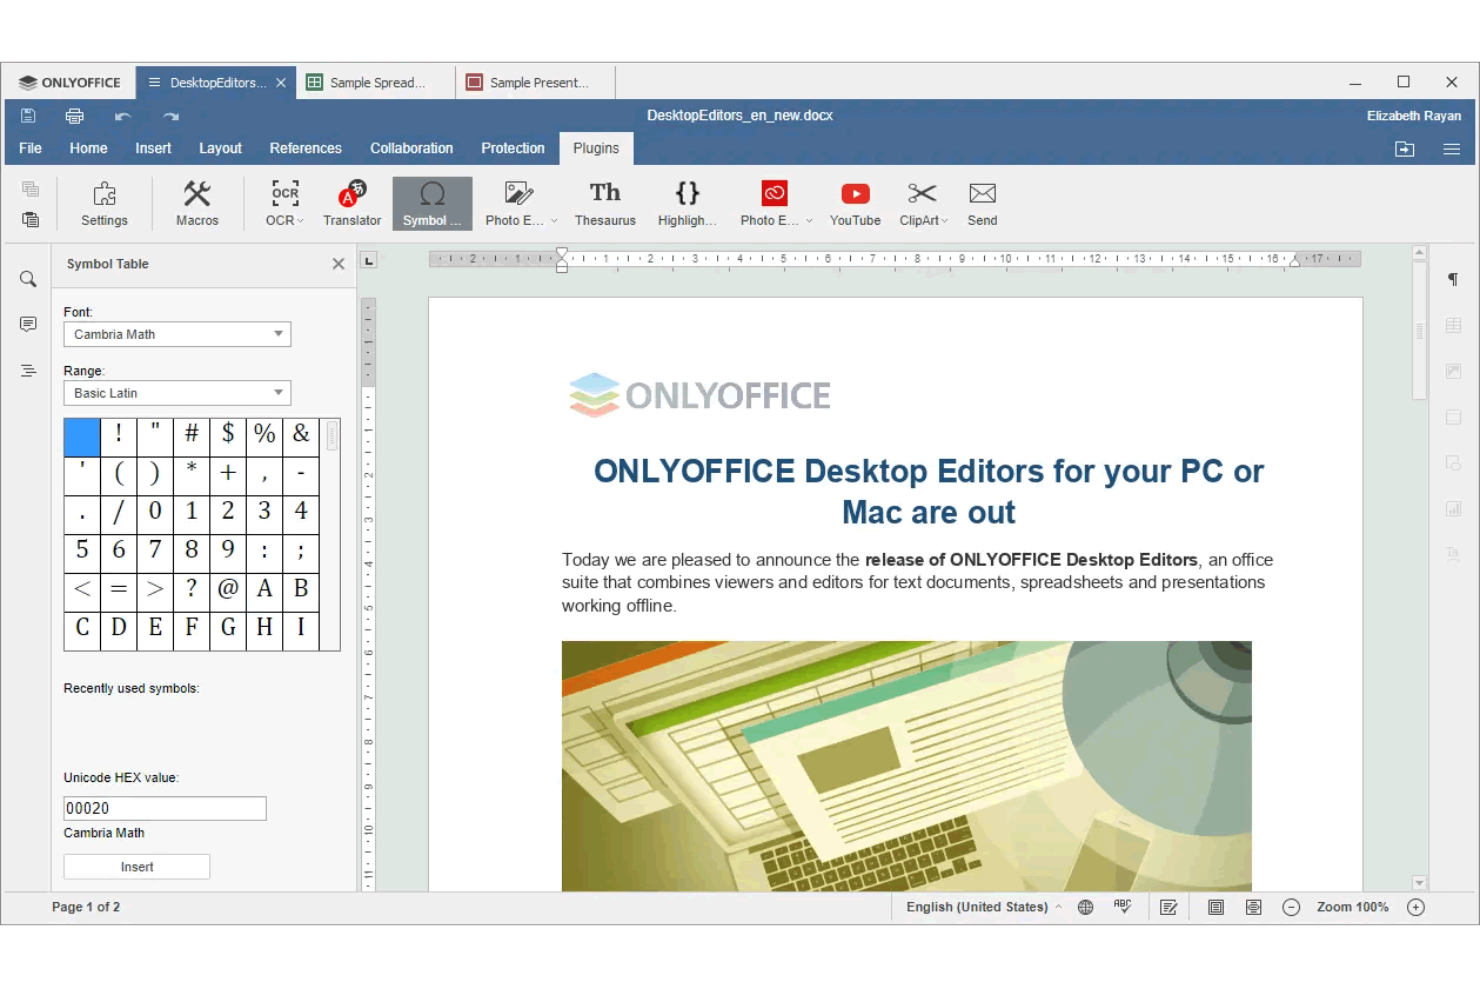Open the Send plugin
The width and height of the screenshot is (1480, 987).
[981, 203]
